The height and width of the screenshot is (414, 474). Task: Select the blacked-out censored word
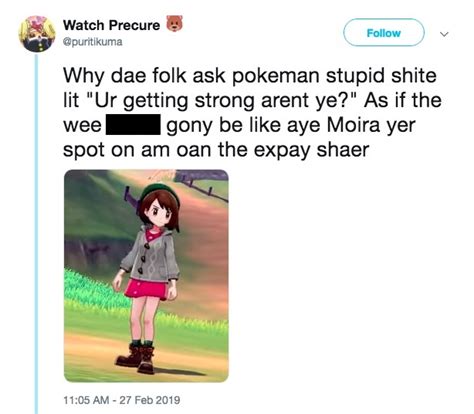click(x=133, y=125)
